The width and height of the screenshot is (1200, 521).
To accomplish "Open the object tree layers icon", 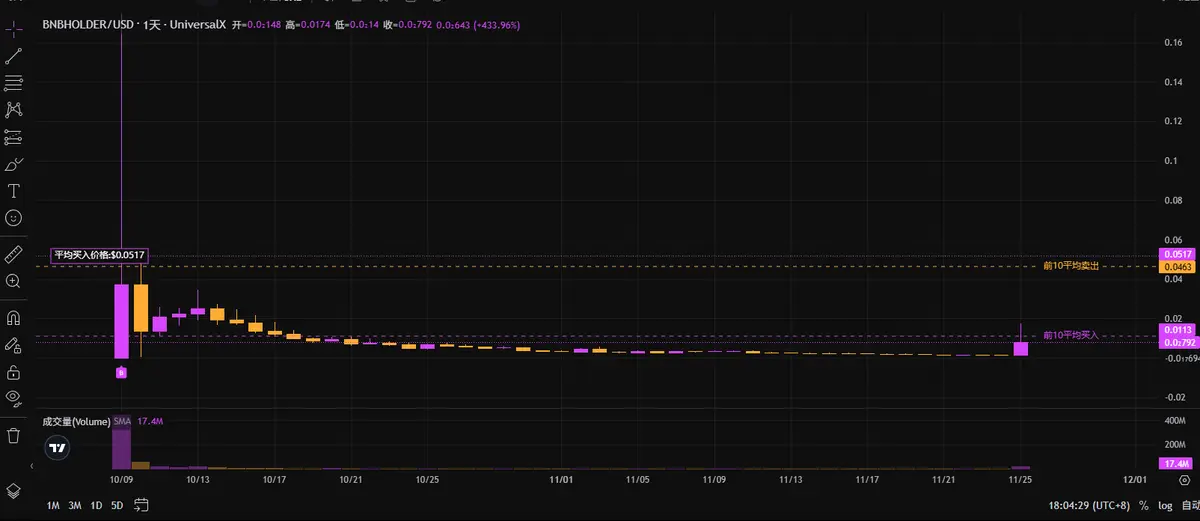I will click(14, 491).
